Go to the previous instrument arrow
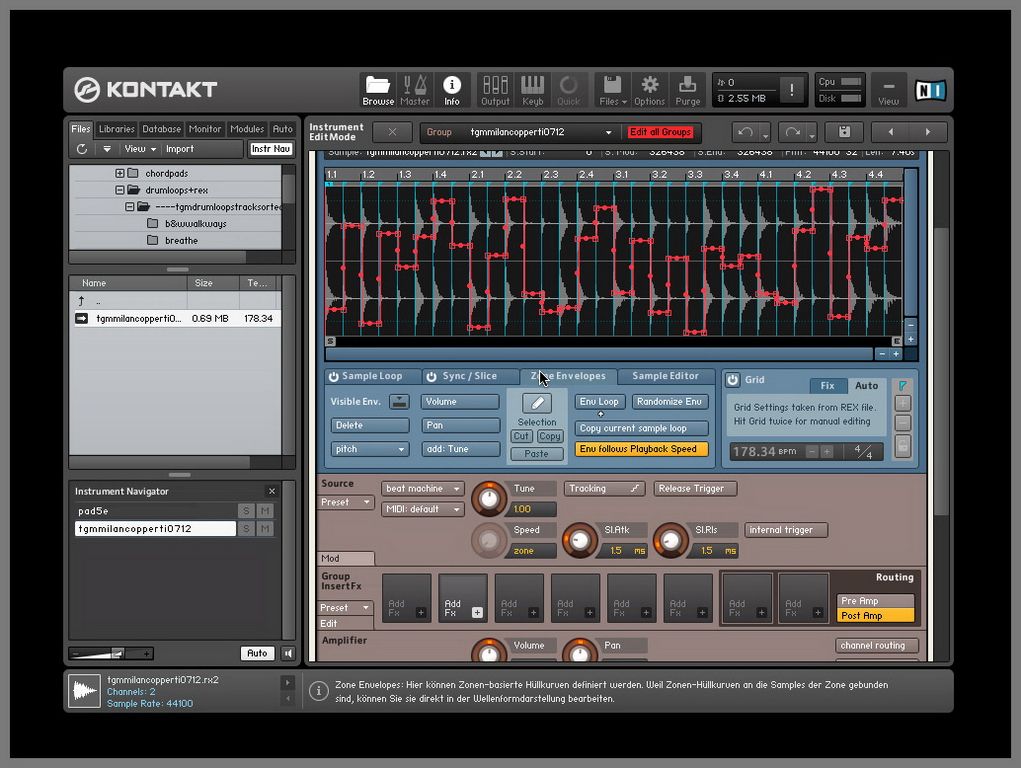This screenshot has width=1021, height=768. pos(891,132)
